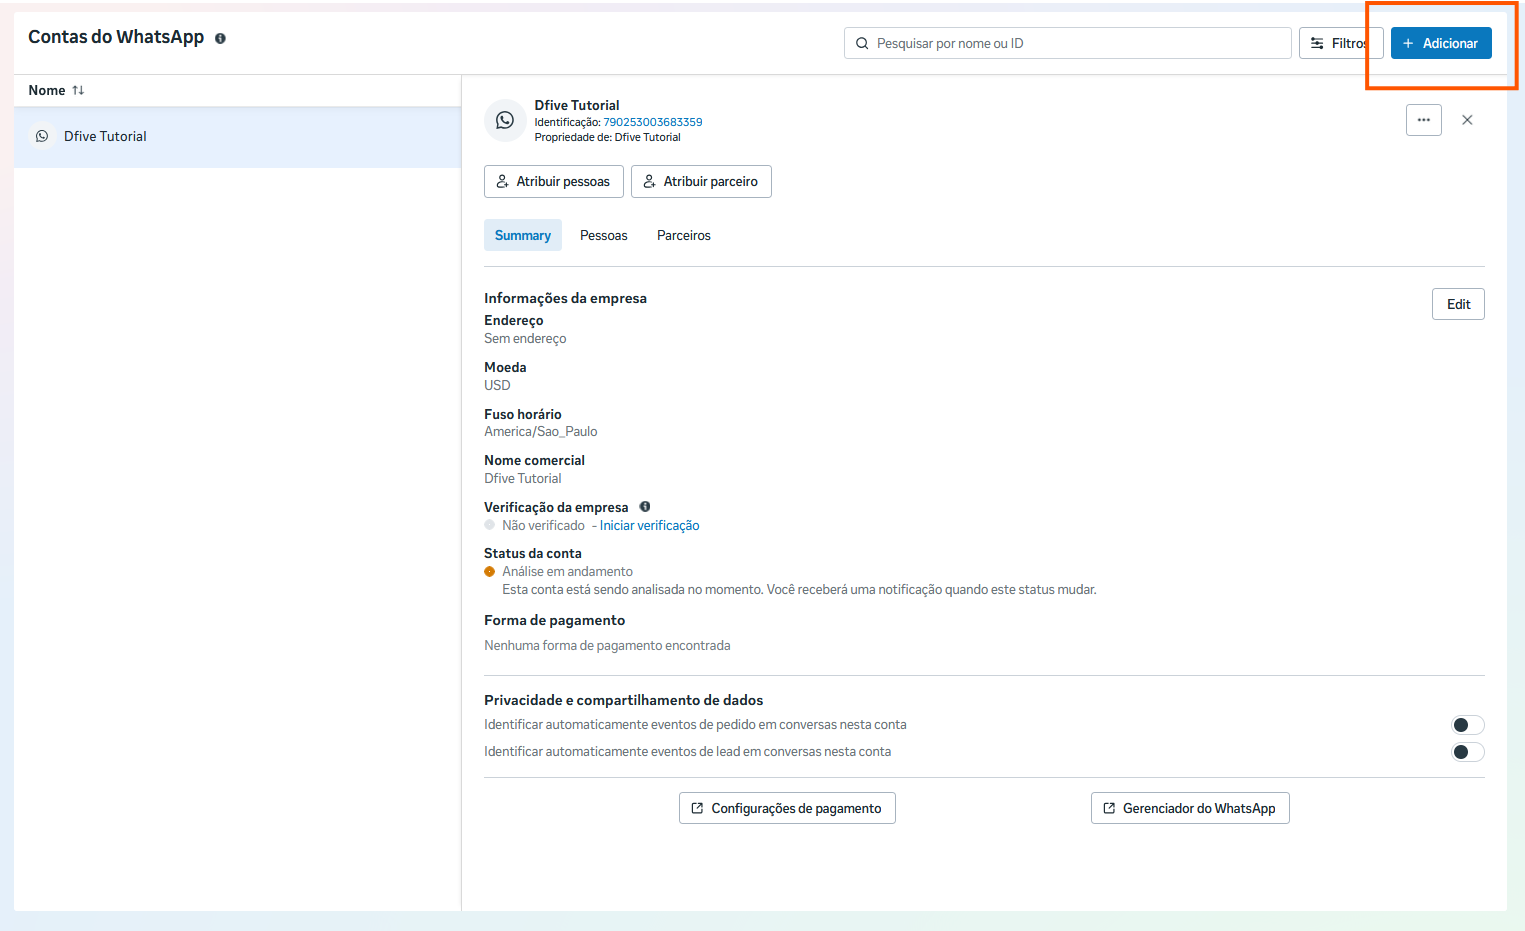1525x931 pixels.
Task: Switch to the Parceiros tab
Action: tap(683, 235)
